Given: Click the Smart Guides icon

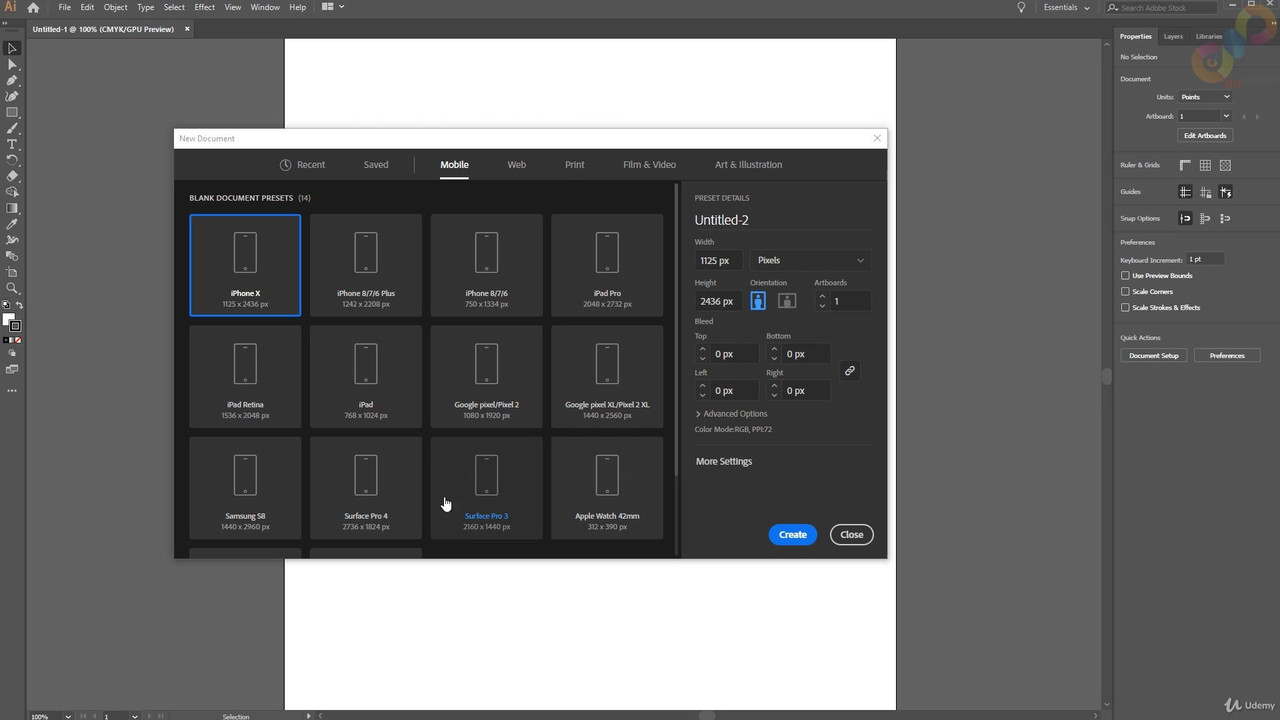Looking at the screenshot, I should [x=1225, y=192].
